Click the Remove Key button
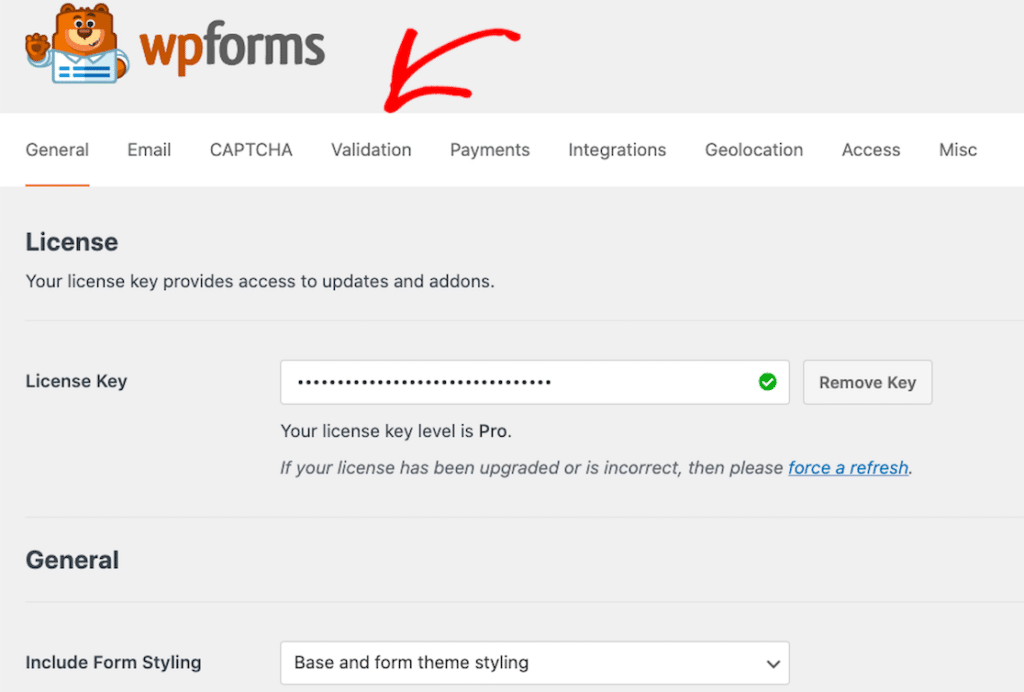Screen dimensions: 1024x692 point(867,382)
